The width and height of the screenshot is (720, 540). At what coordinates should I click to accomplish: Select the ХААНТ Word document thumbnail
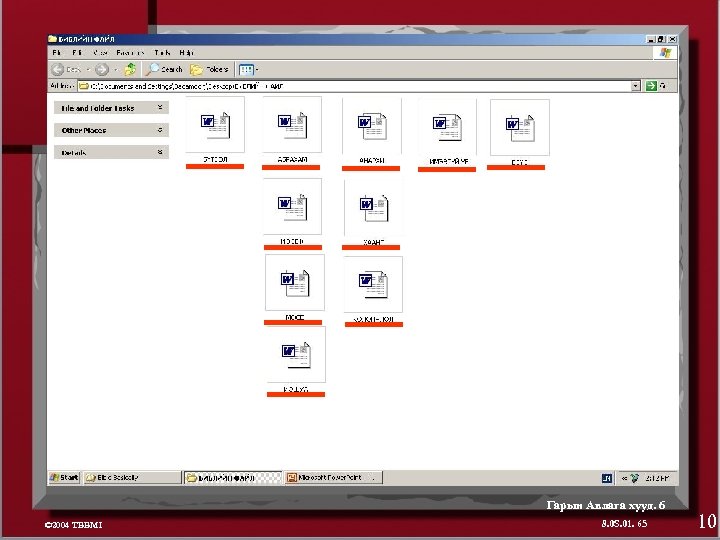pyautogui.click(x=373, y=207)
